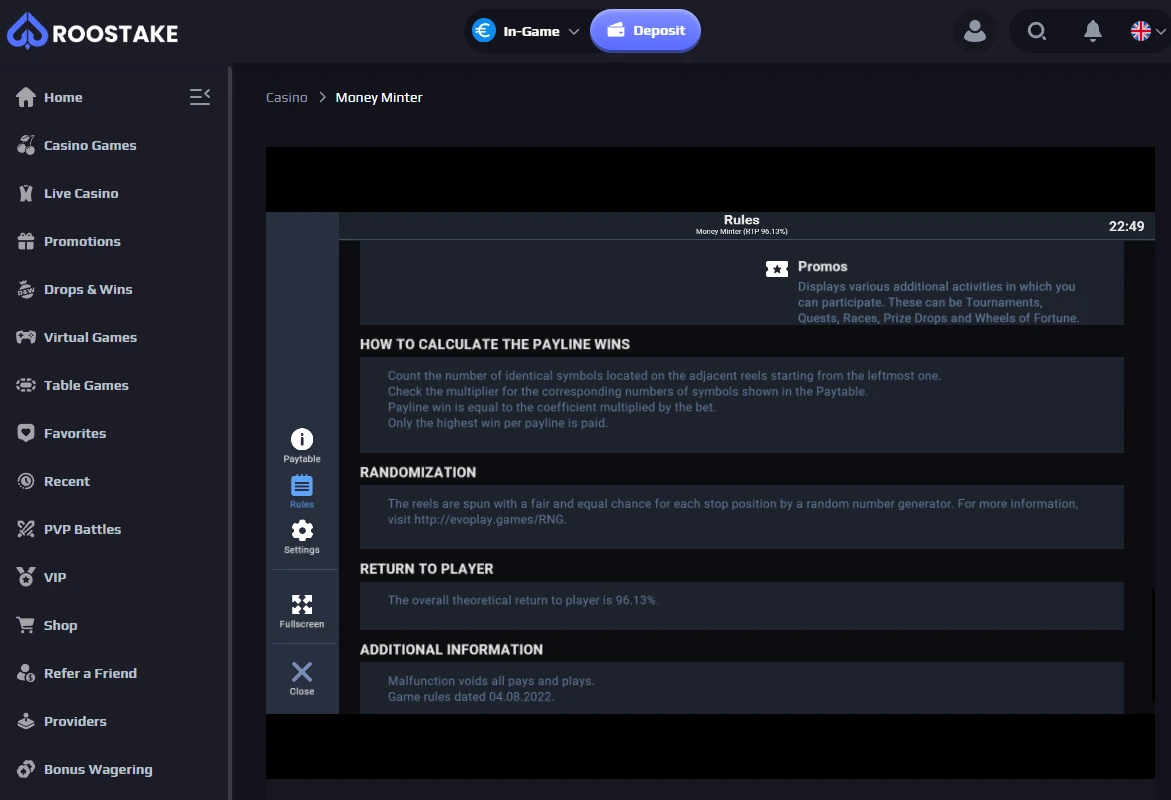Open the Favorites sidebar label
The width and height of the screenshot is (1171, 800).
[75, 433]
